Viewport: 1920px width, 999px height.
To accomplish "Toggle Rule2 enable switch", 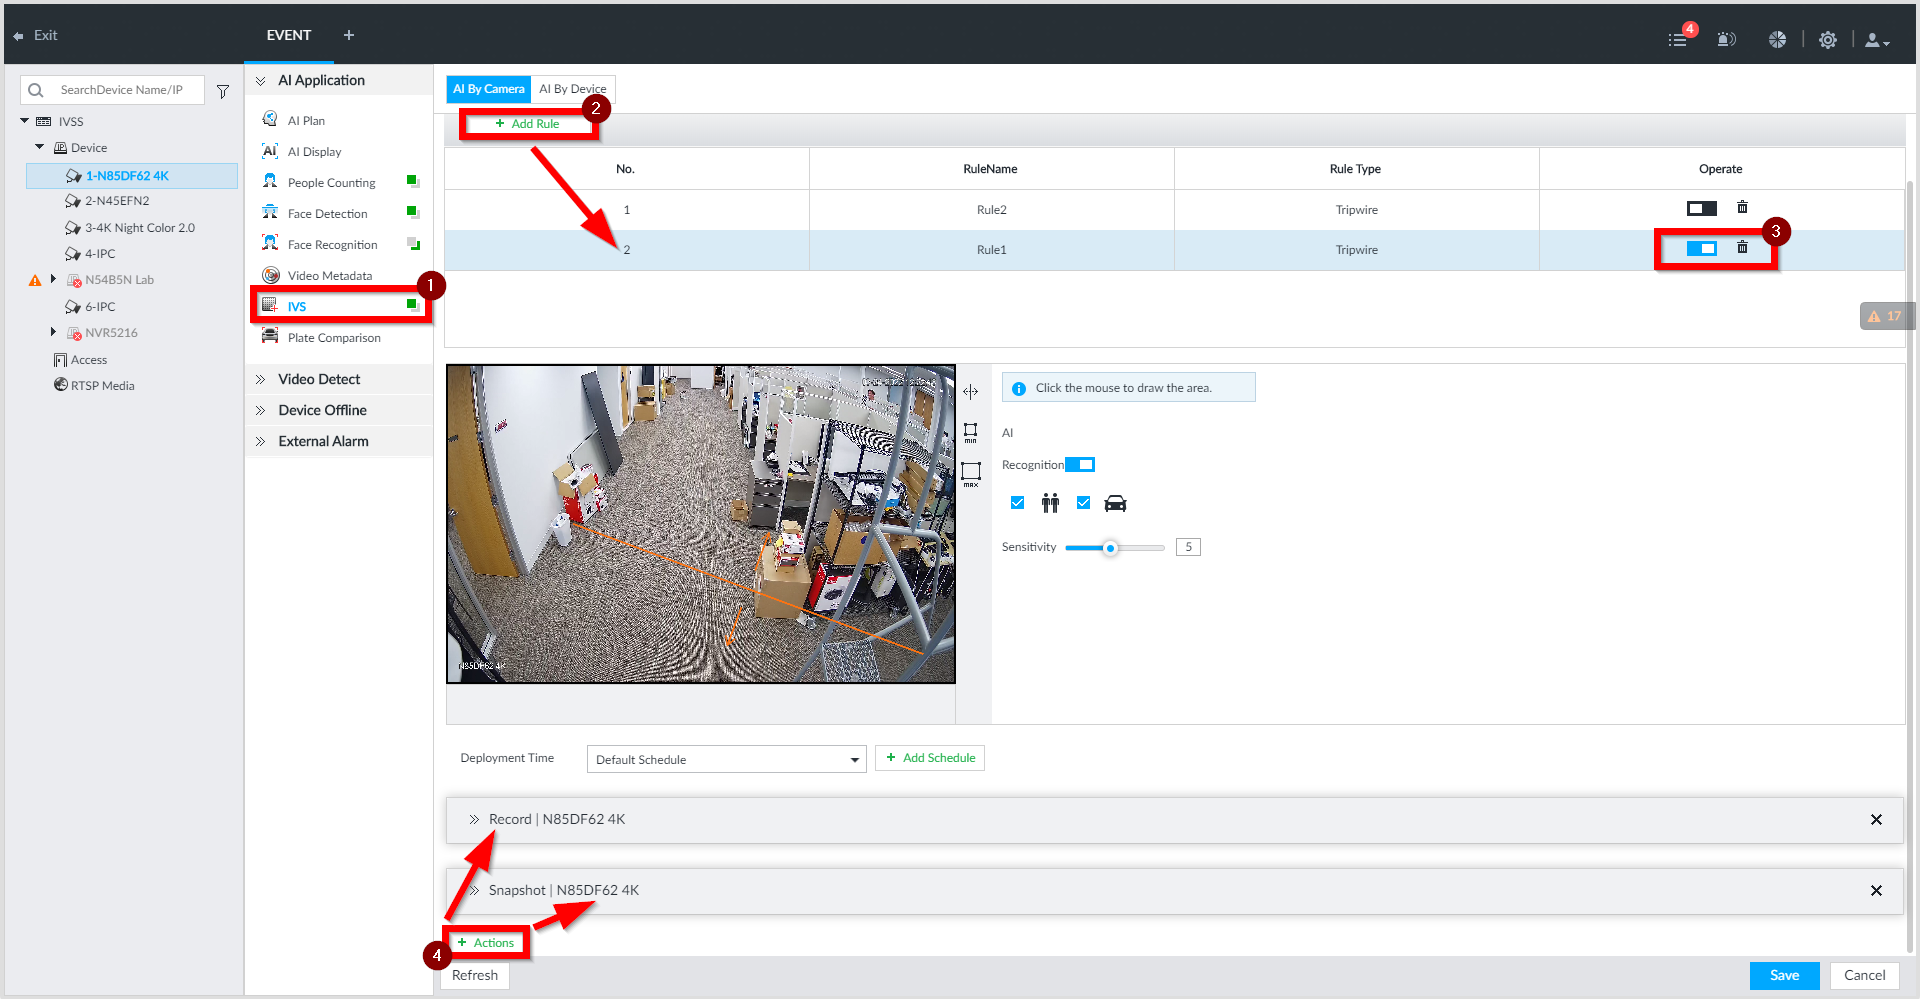I will tap(1702, 208).
